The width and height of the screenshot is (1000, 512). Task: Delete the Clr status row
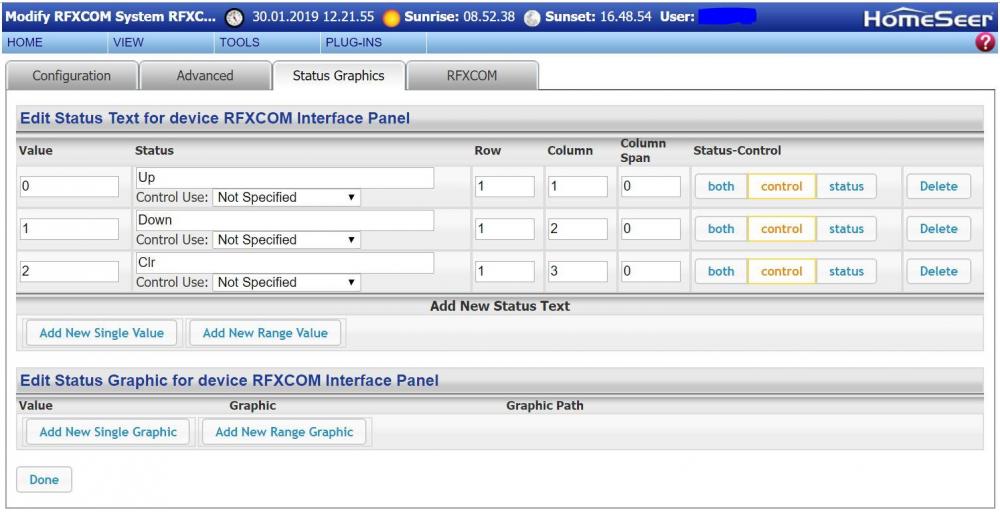[x=938, y=271]
